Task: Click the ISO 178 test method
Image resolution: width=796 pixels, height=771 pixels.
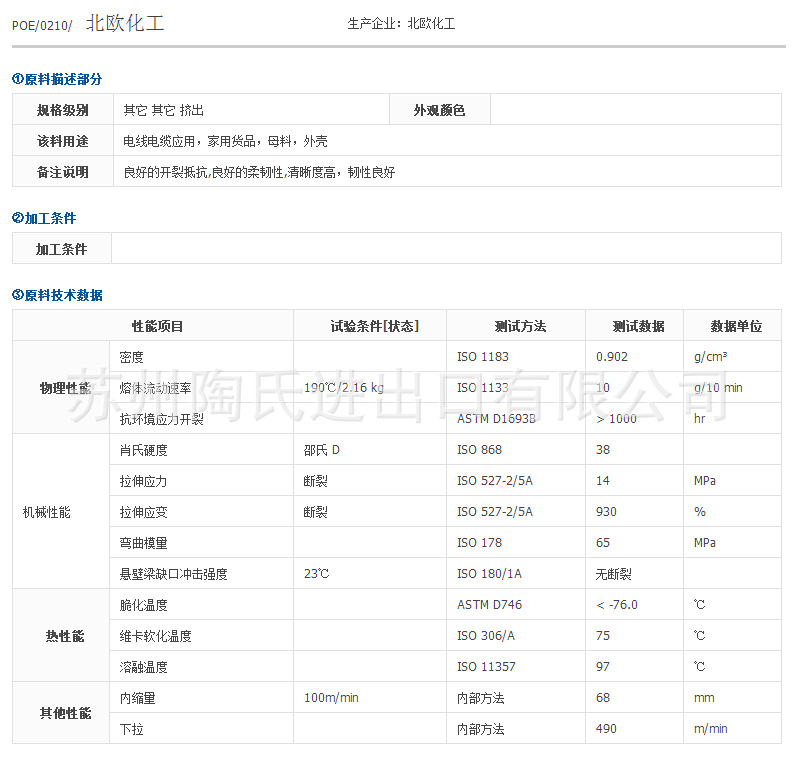Action: click(x=480, y=543)
